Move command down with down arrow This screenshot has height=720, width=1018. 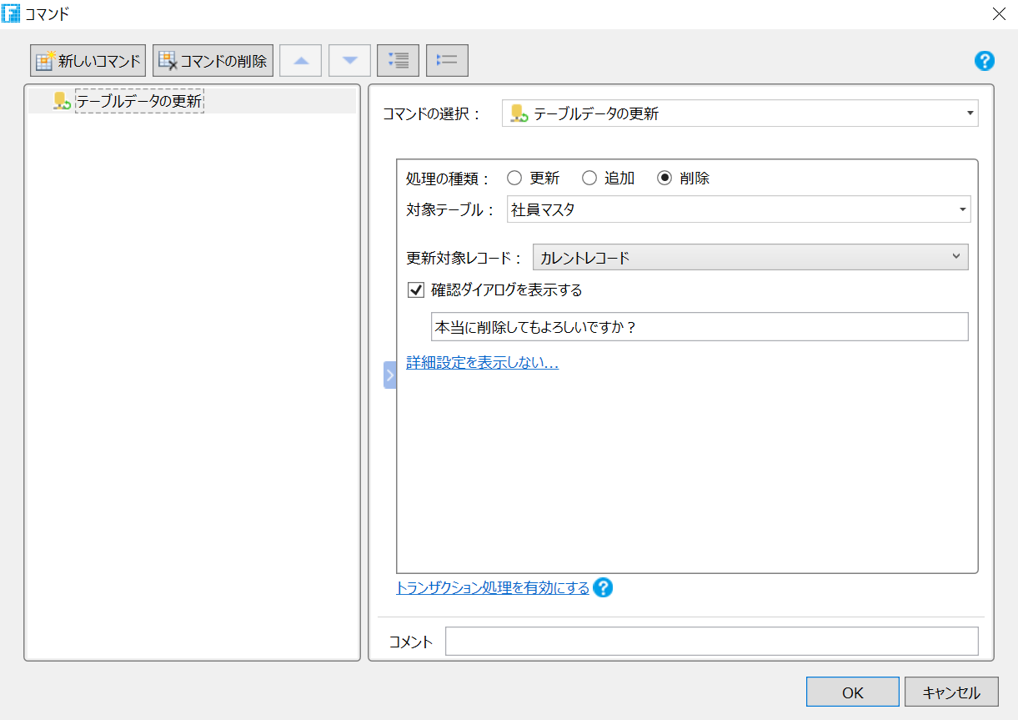(350, 61)
